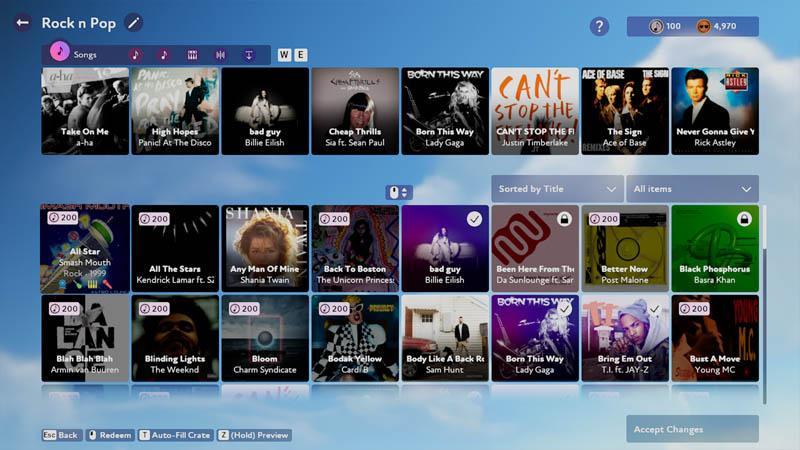
Task: Select Take On Me by a-ha in crate
Action: (x=85, y=111)
